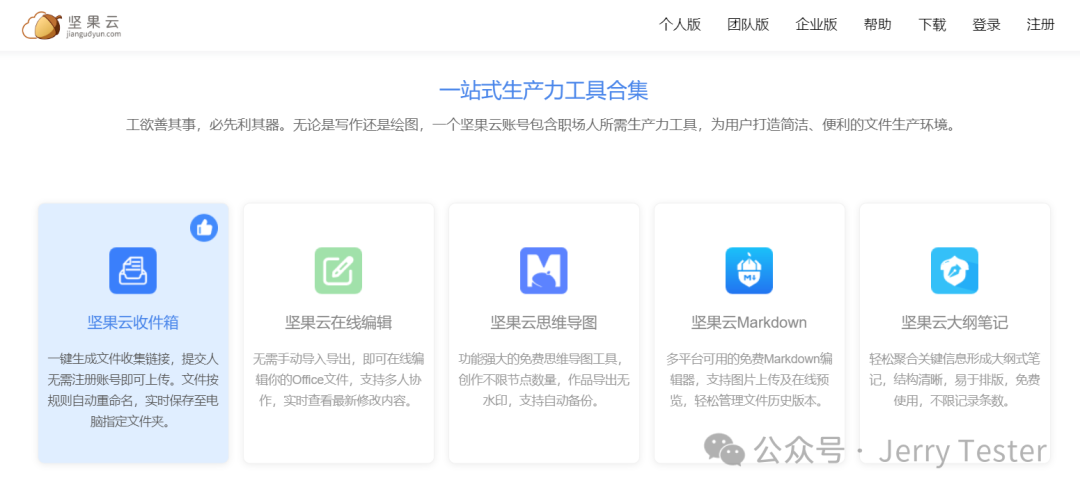
Task: Select the 坚果云思维导图 title
Action: pyautogui.click(x=543, y=322)
